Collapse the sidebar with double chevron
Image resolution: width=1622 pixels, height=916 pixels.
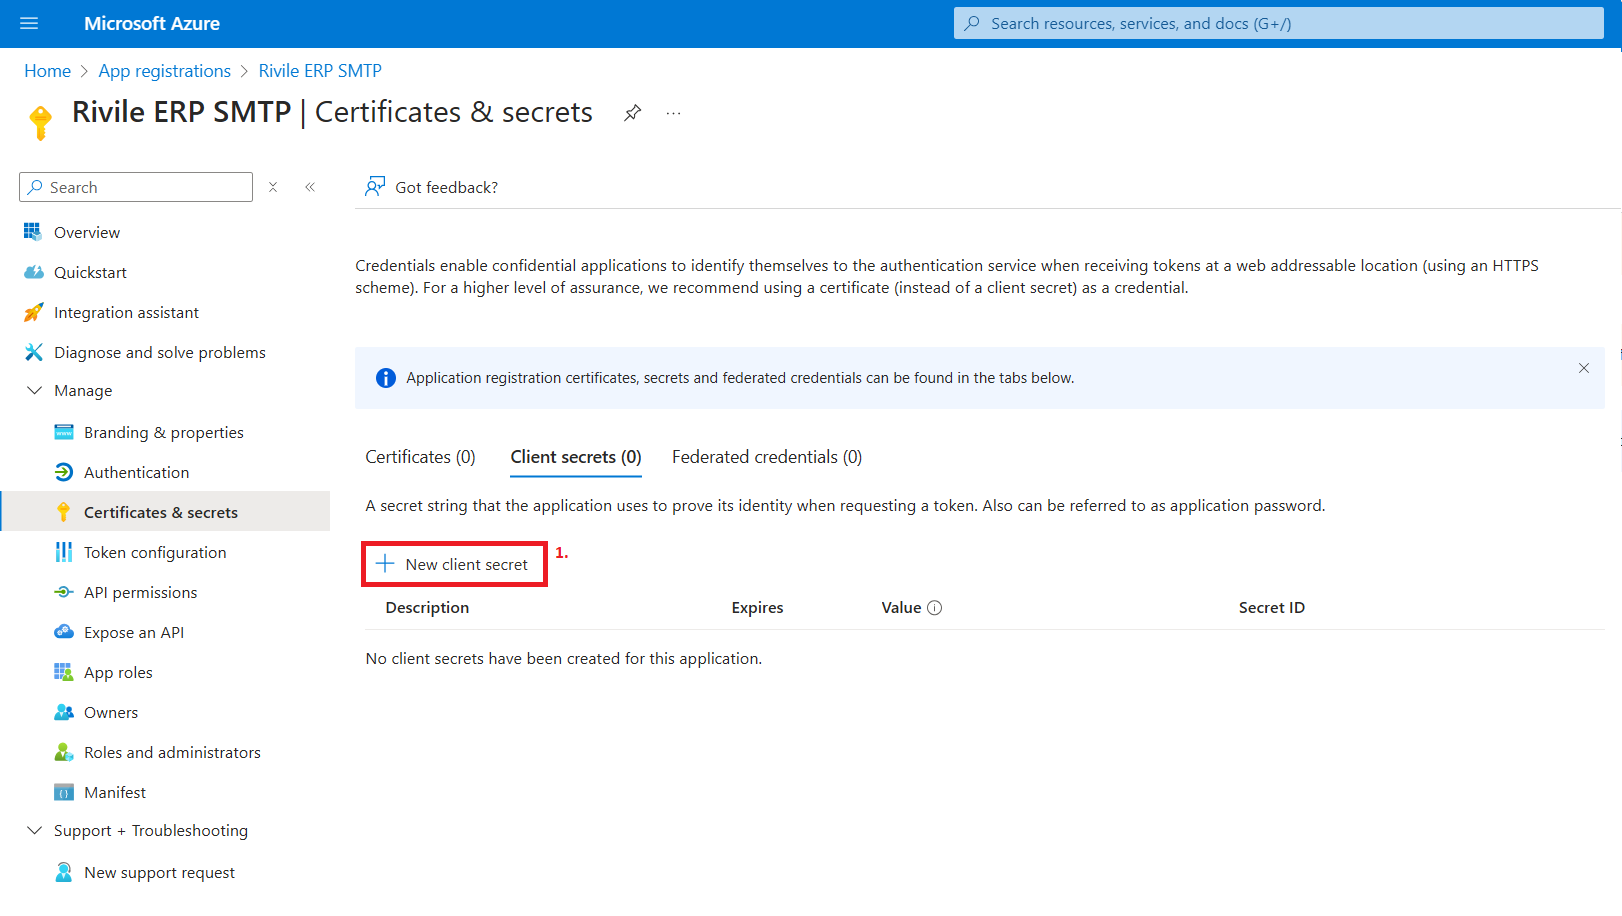pyautogui.click(x=310, y=187)
